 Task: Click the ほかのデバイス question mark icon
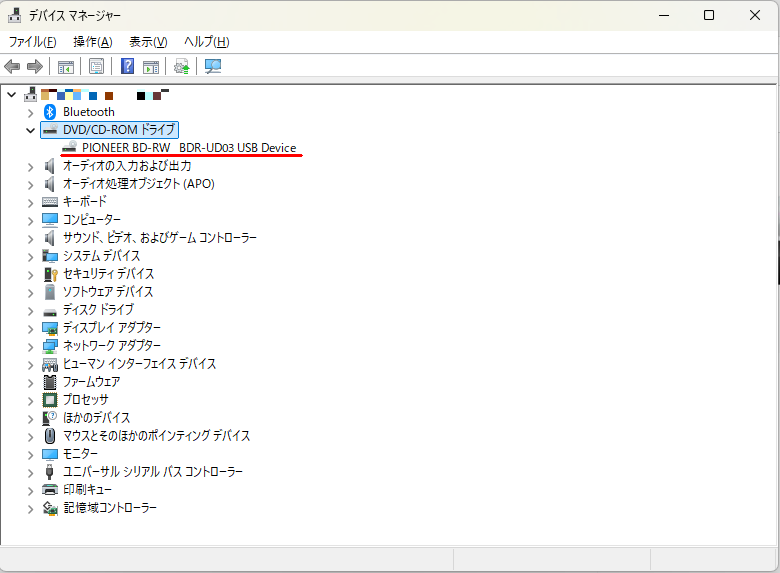[x=50, y=418]
